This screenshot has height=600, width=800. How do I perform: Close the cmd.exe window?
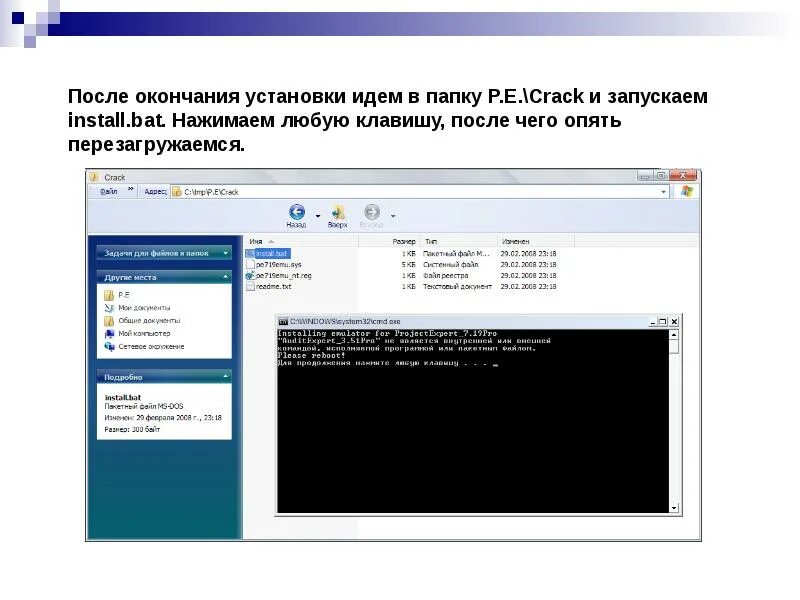coord(674,321)
